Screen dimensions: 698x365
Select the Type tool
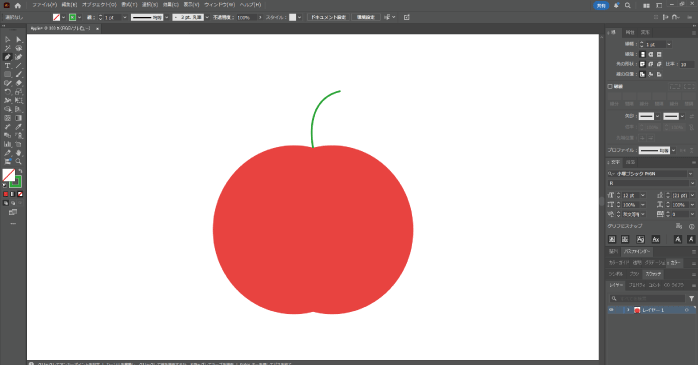point(8,66)
